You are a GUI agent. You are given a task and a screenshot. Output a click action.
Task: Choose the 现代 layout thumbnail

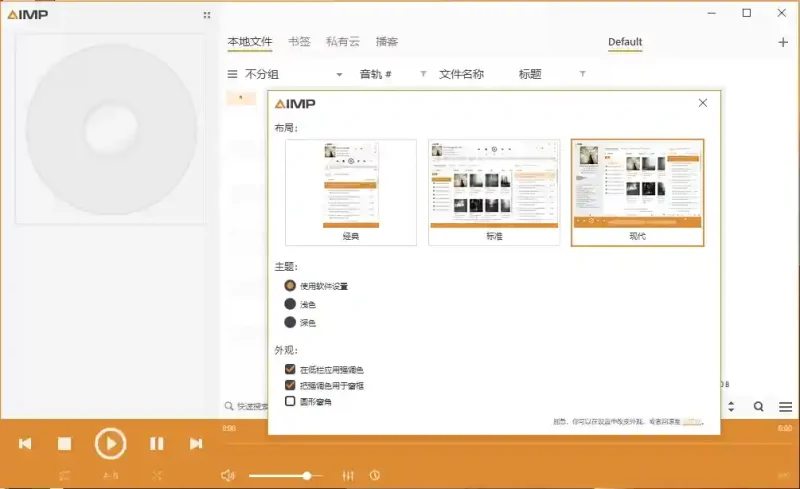(x=637, y=192)
